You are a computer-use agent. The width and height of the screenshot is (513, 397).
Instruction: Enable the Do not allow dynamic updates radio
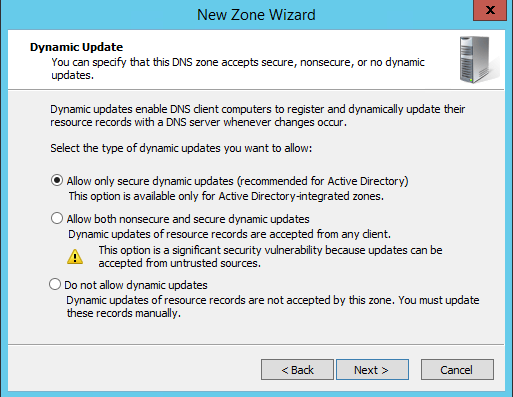tap(55, 284)
